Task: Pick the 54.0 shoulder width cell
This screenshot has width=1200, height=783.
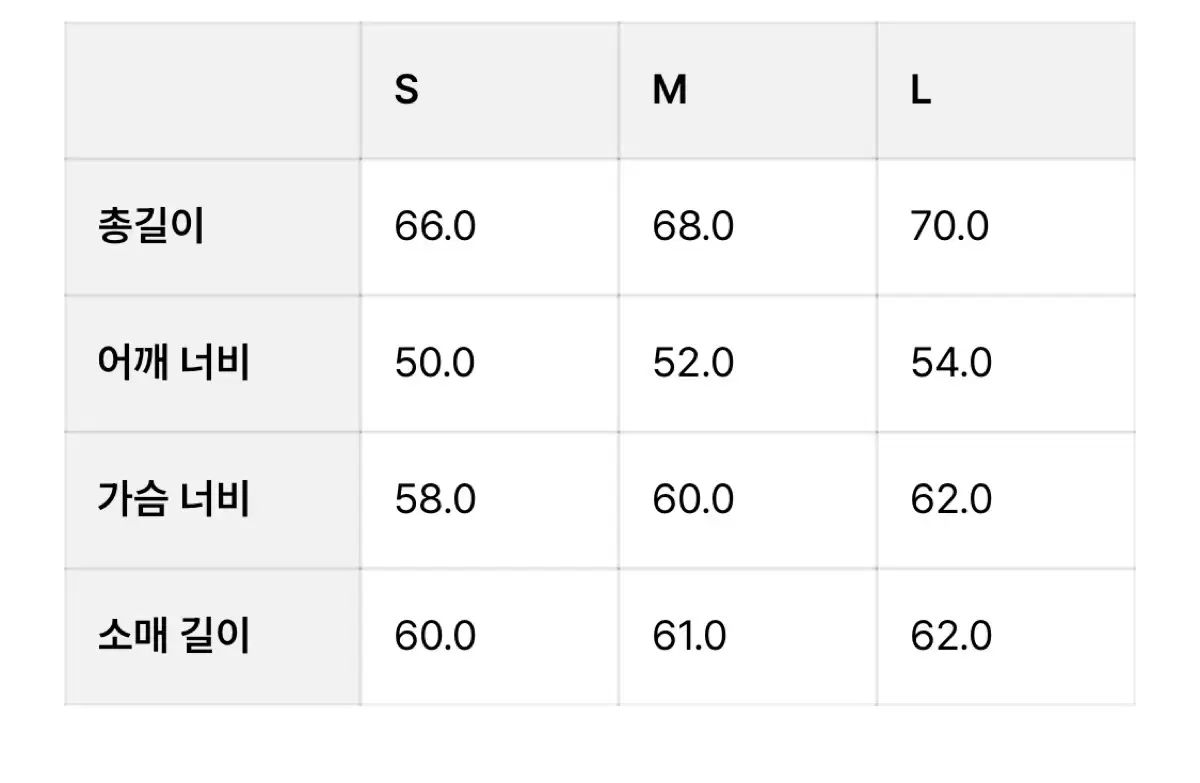Action: click(x=951, y=363)
